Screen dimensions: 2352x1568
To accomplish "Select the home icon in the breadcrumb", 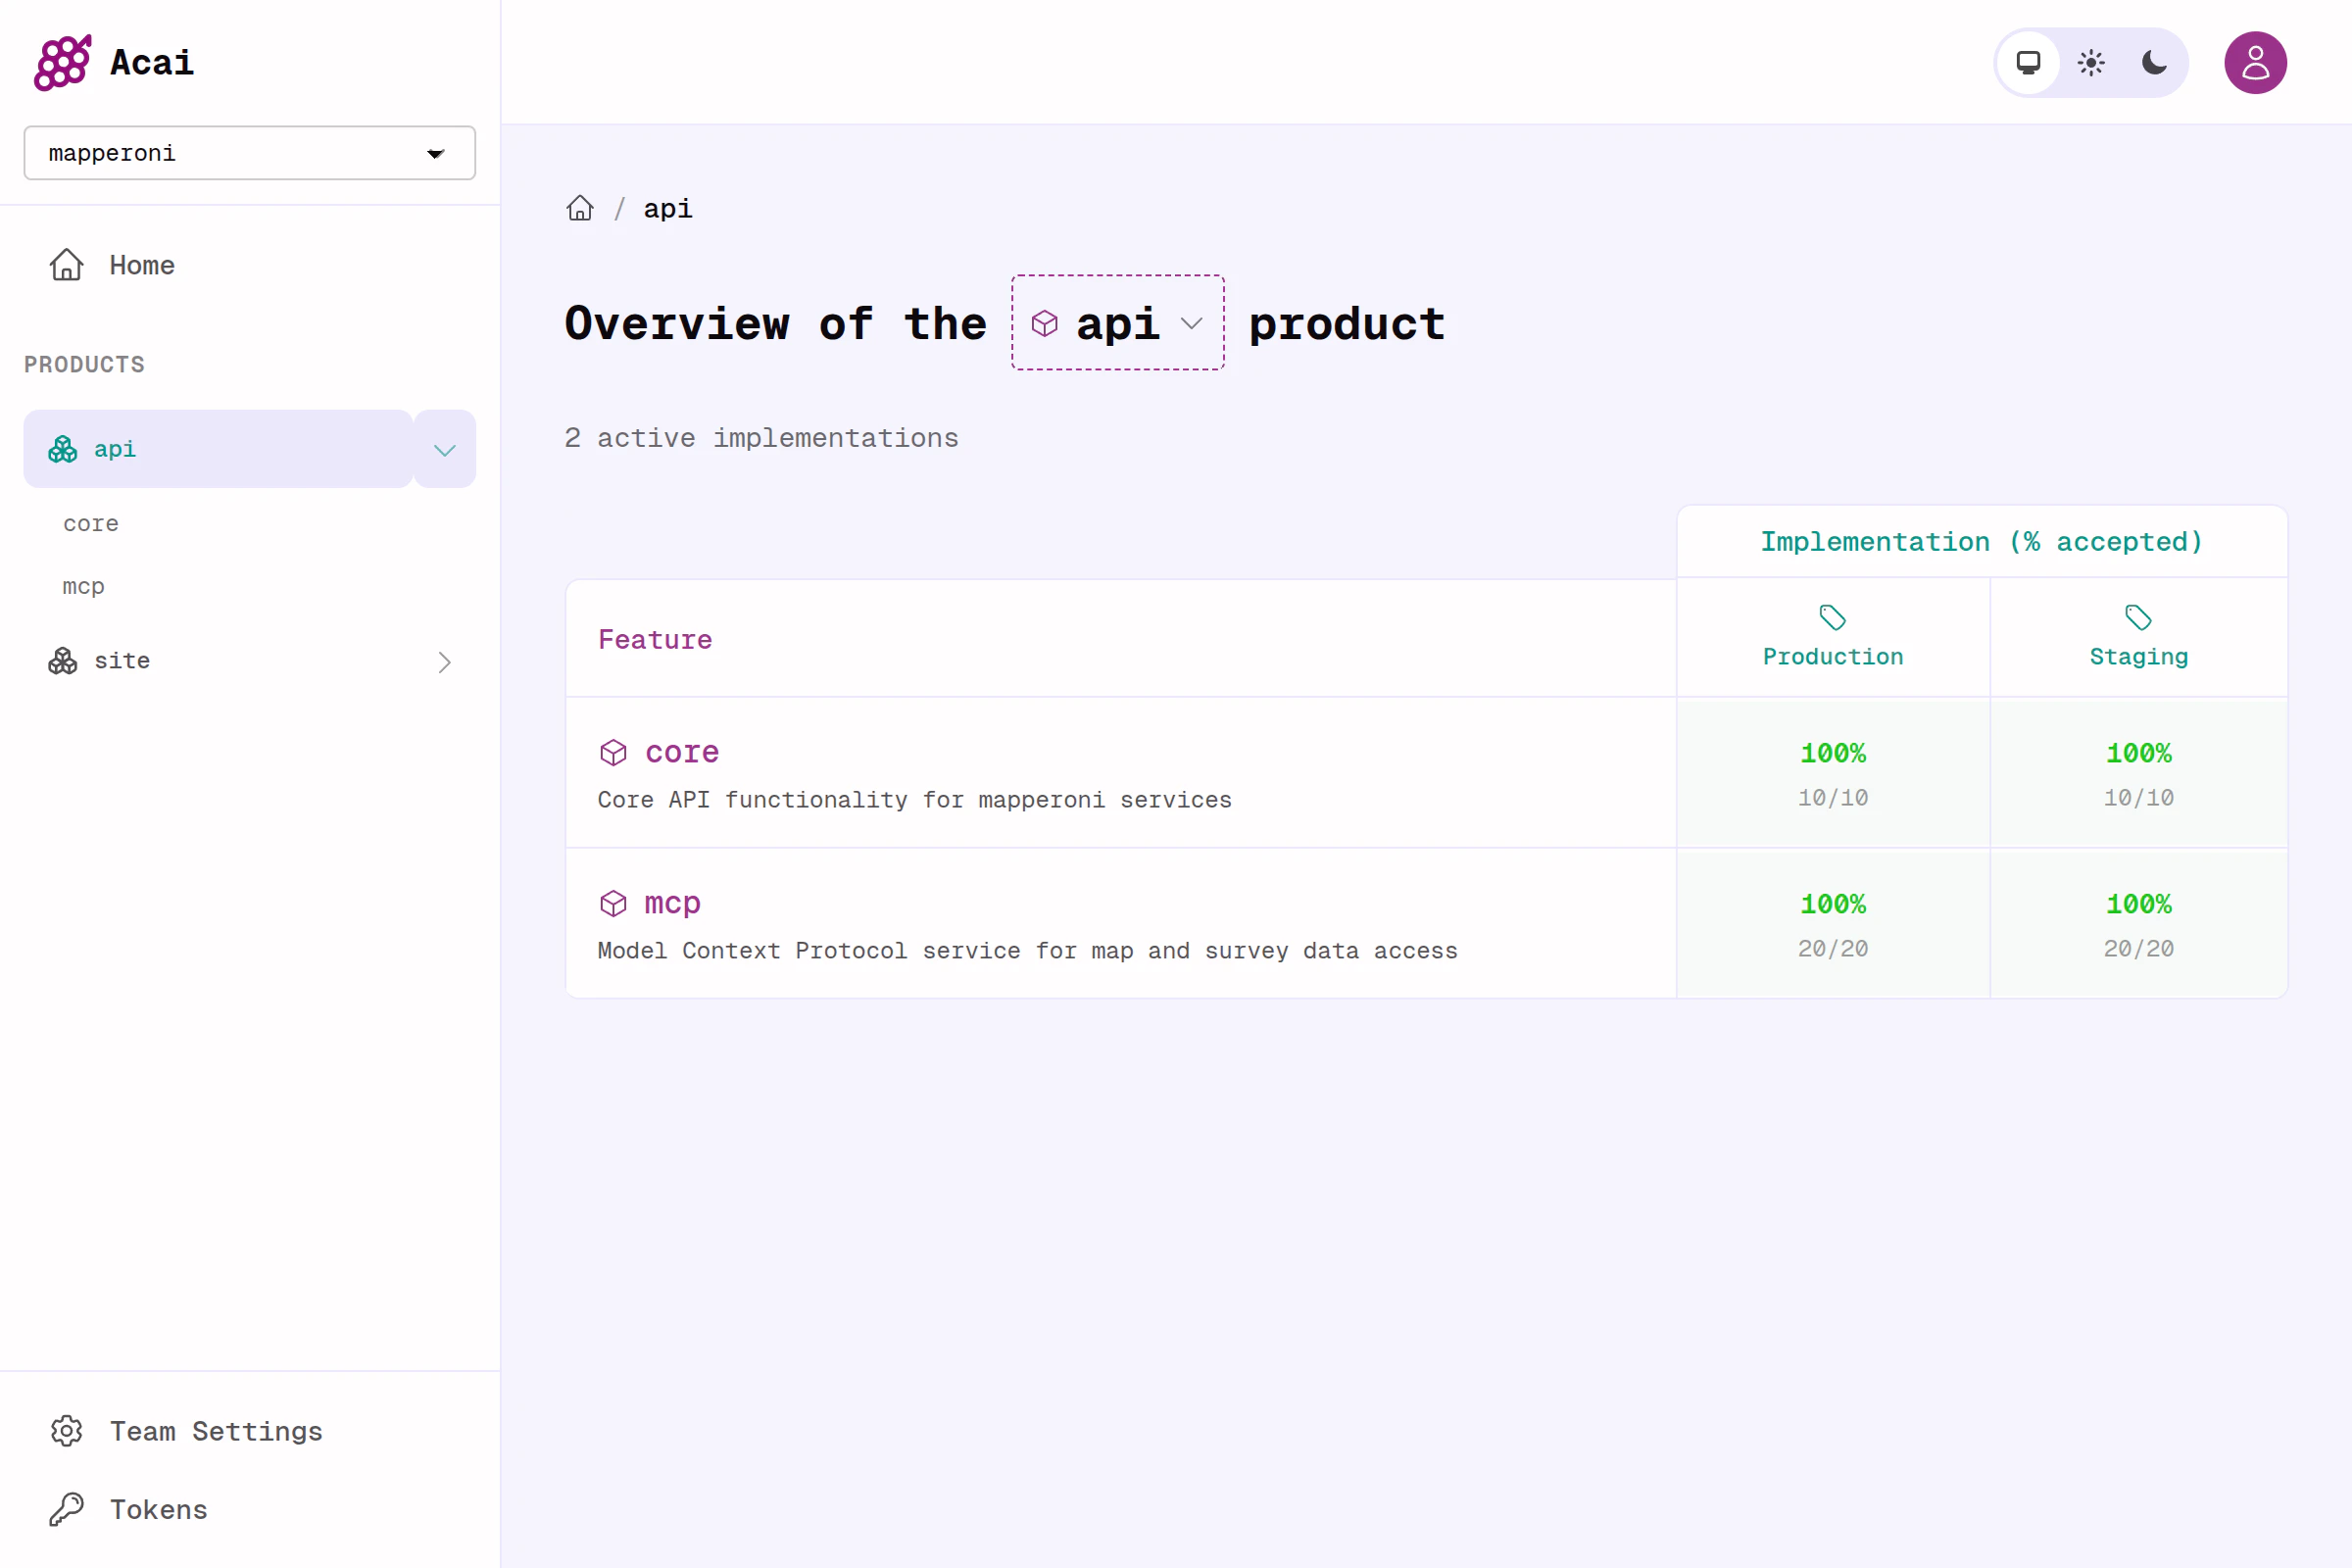I will [x=580, y=208].
